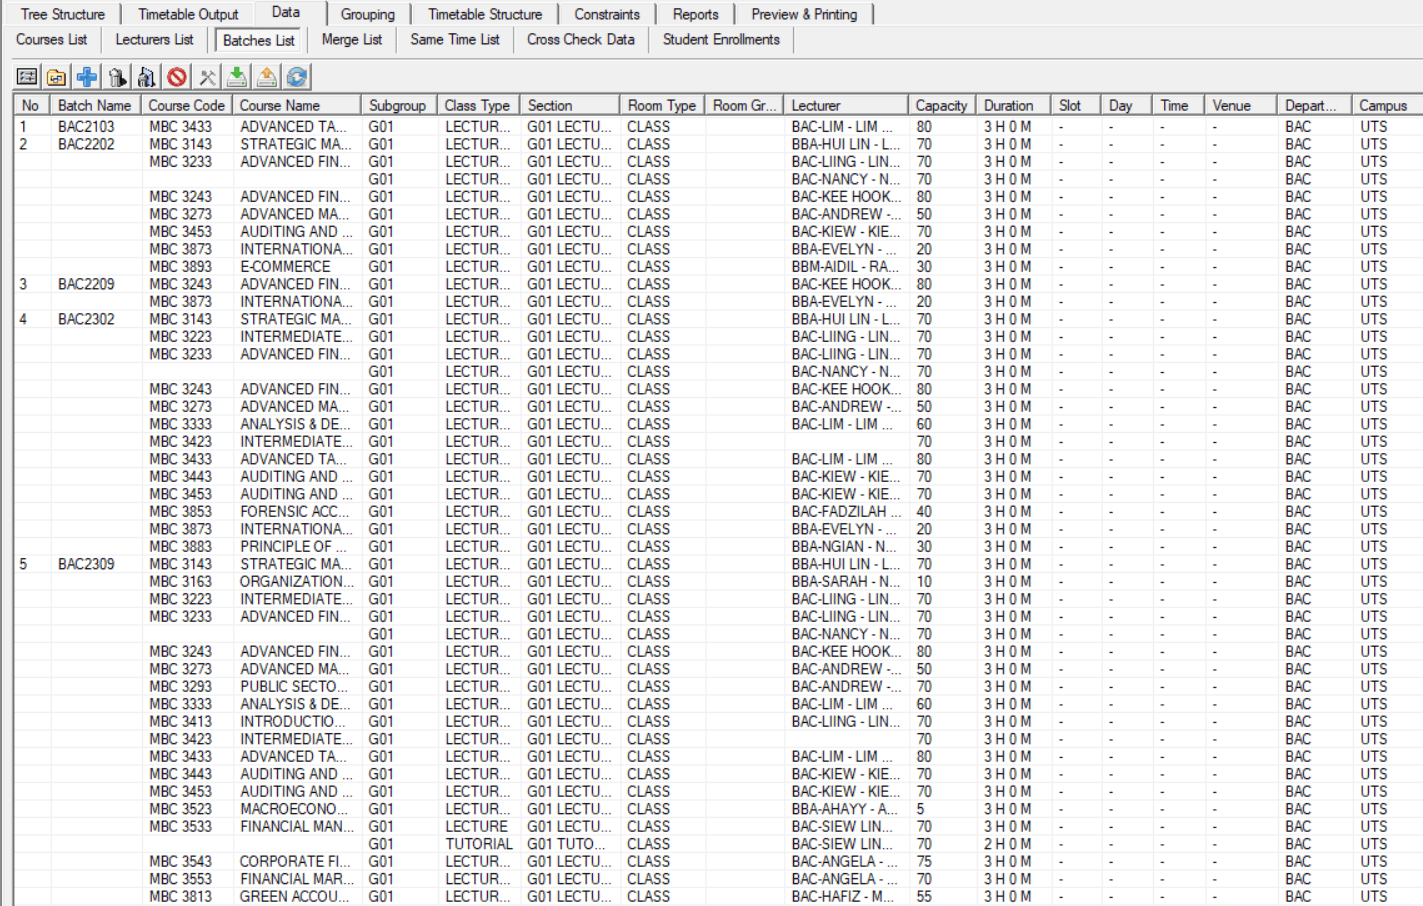Click the list options icon with sliders
1423x906 pixels.
point(27,77)
